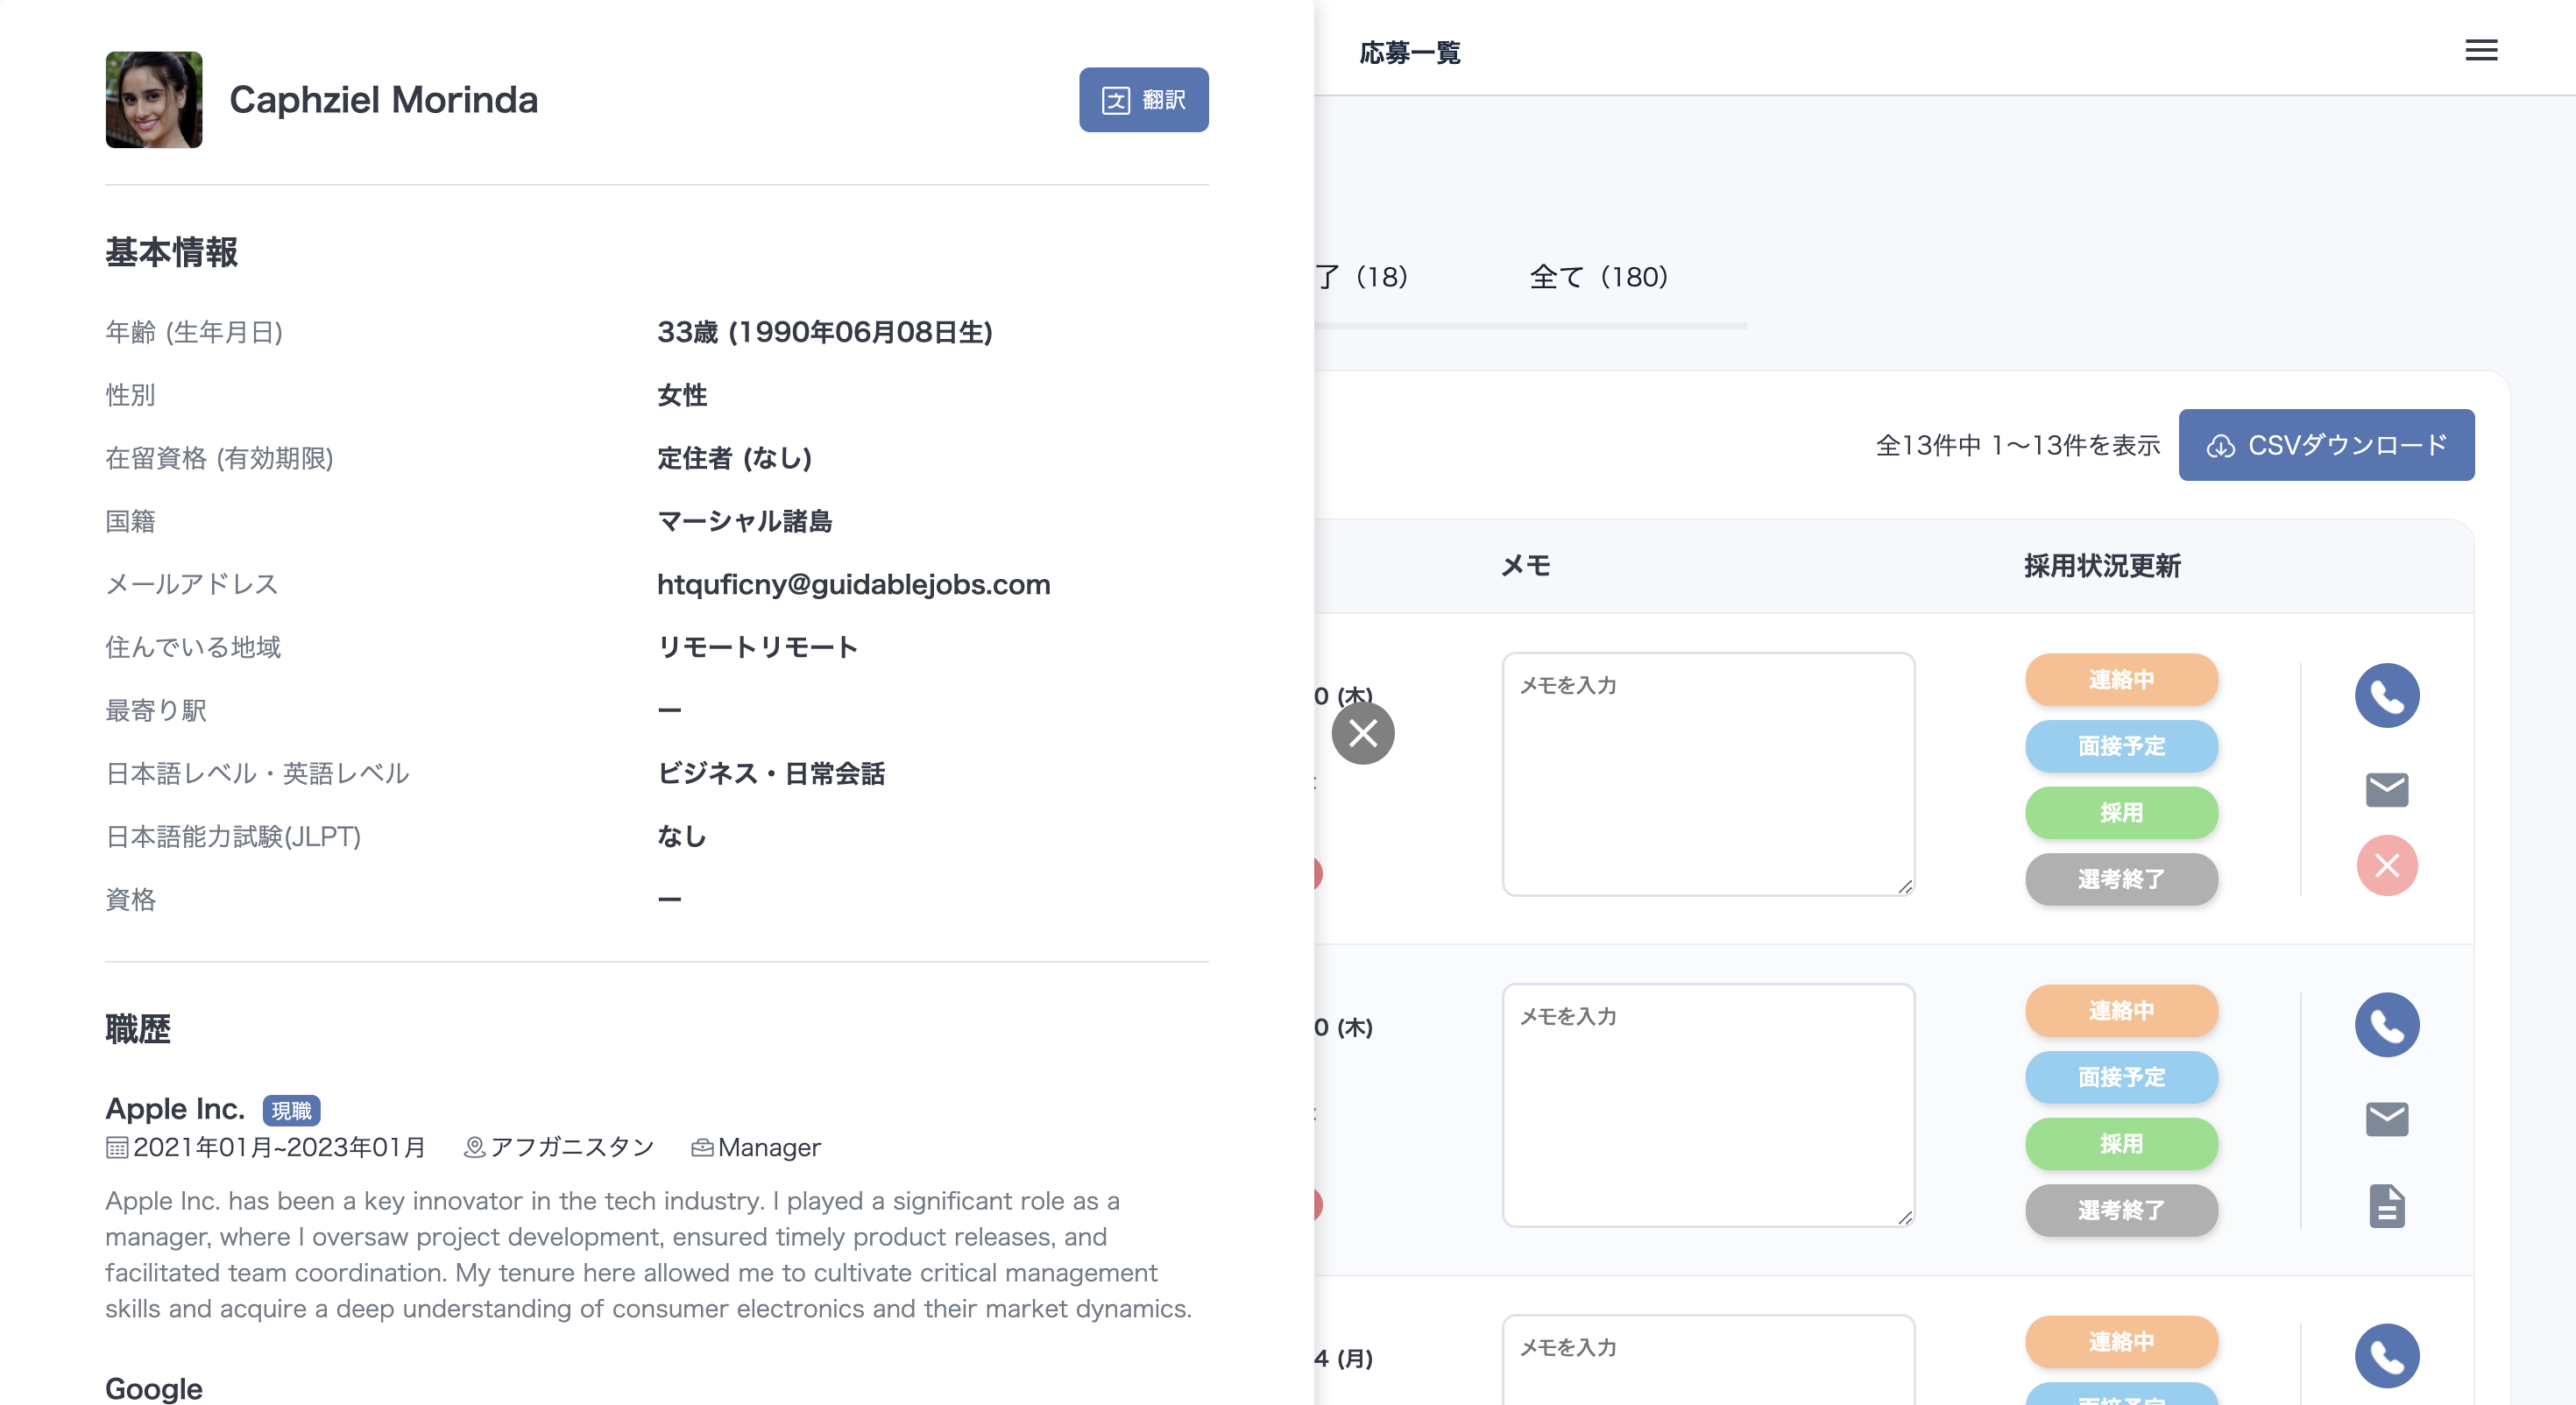This screenshot has width=2576, height=1405.
Task: Click the first メモを入力 memo field
Action: 1707,774
